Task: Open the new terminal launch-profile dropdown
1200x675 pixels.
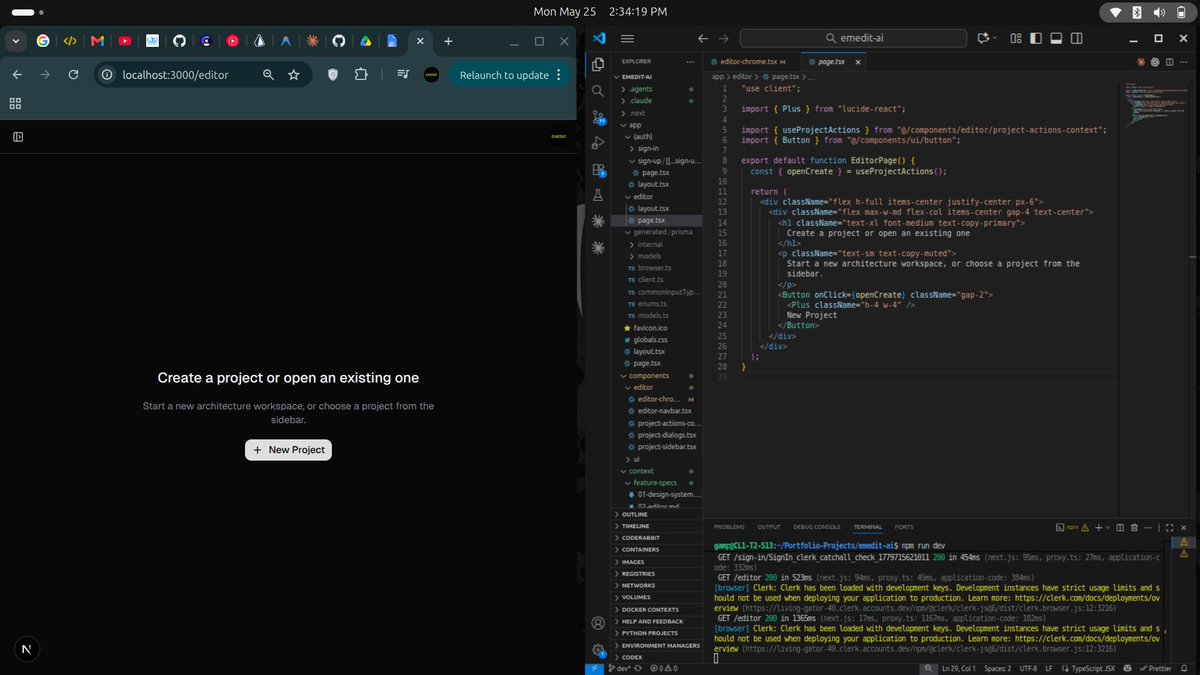Action: 1107,527
